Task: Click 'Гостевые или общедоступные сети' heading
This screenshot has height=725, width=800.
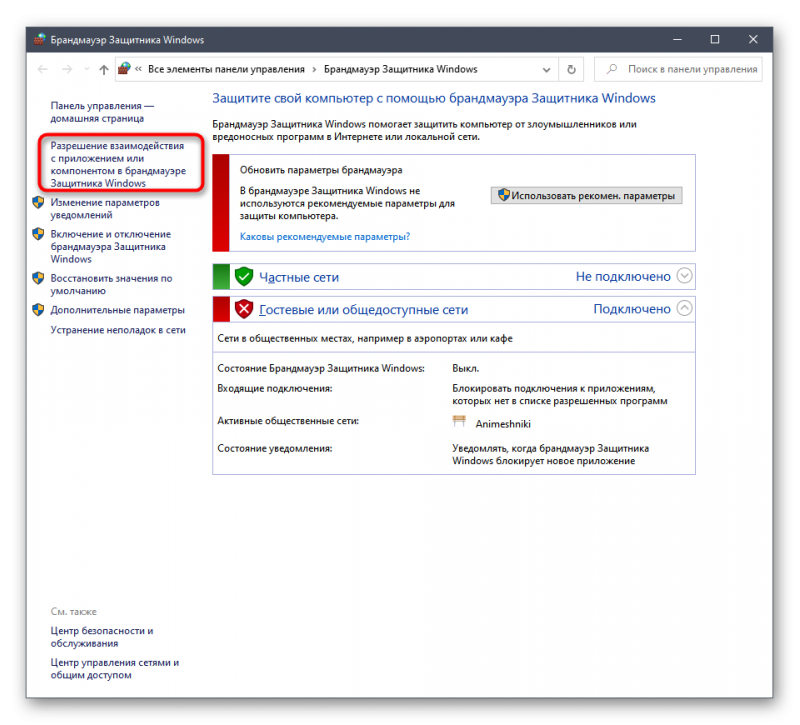Action: click(363, 310)
